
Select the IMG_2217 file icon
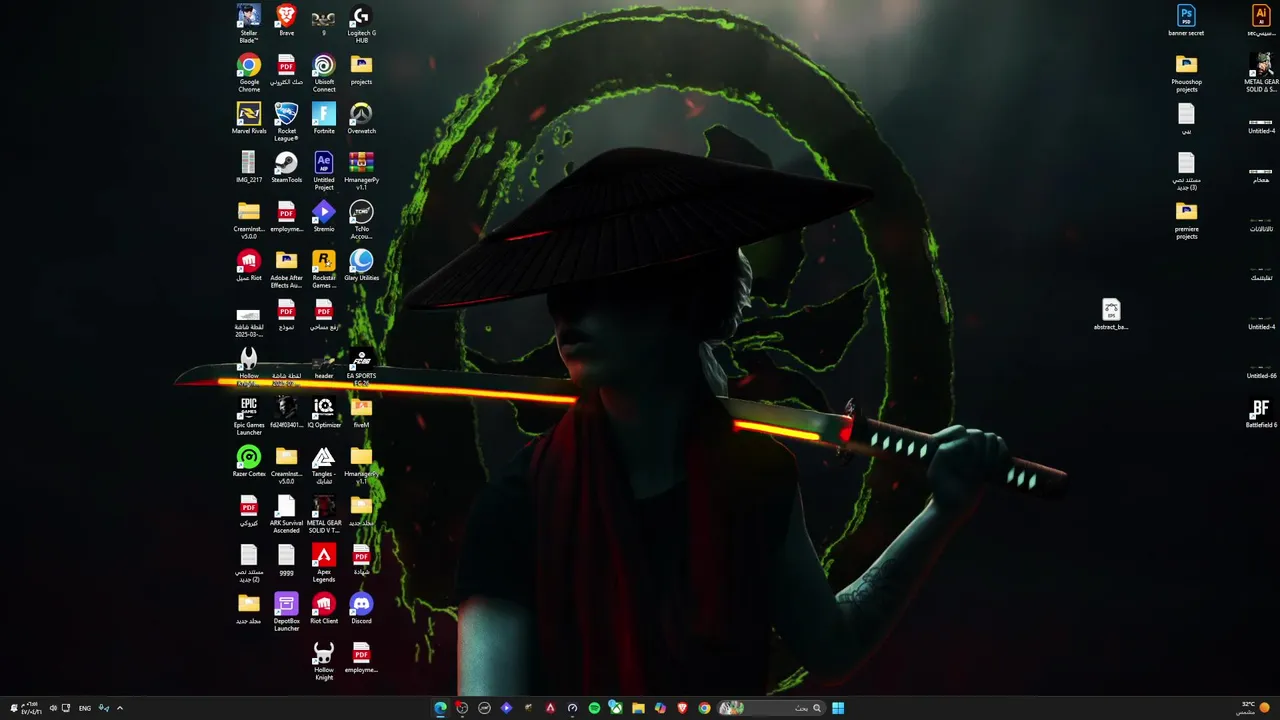249,167
